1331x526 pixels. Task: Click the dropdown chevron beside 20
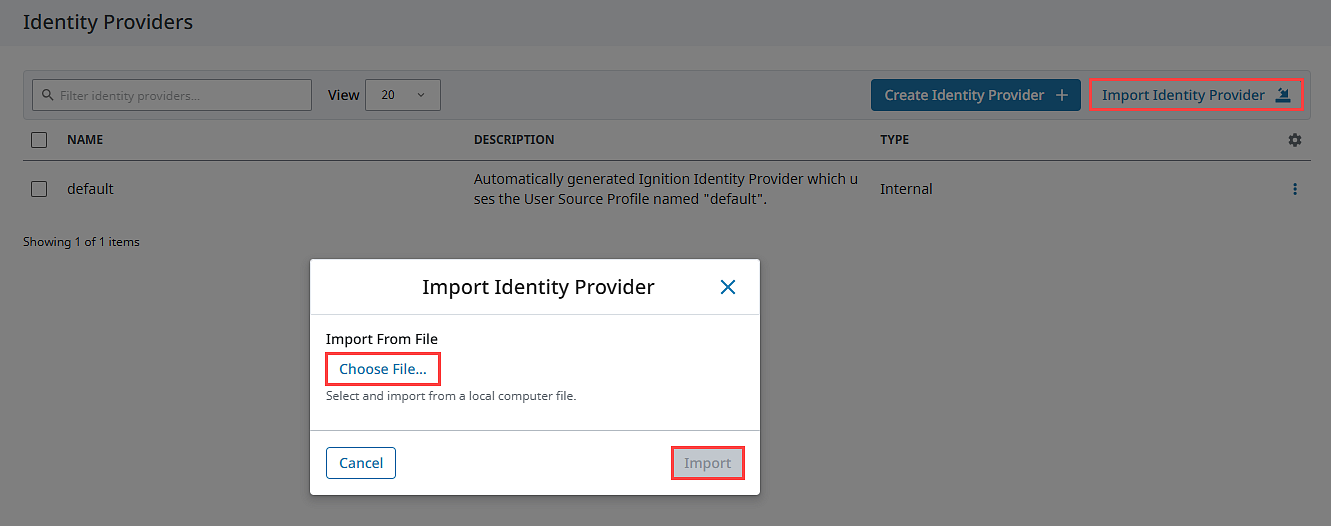(421, 95)
